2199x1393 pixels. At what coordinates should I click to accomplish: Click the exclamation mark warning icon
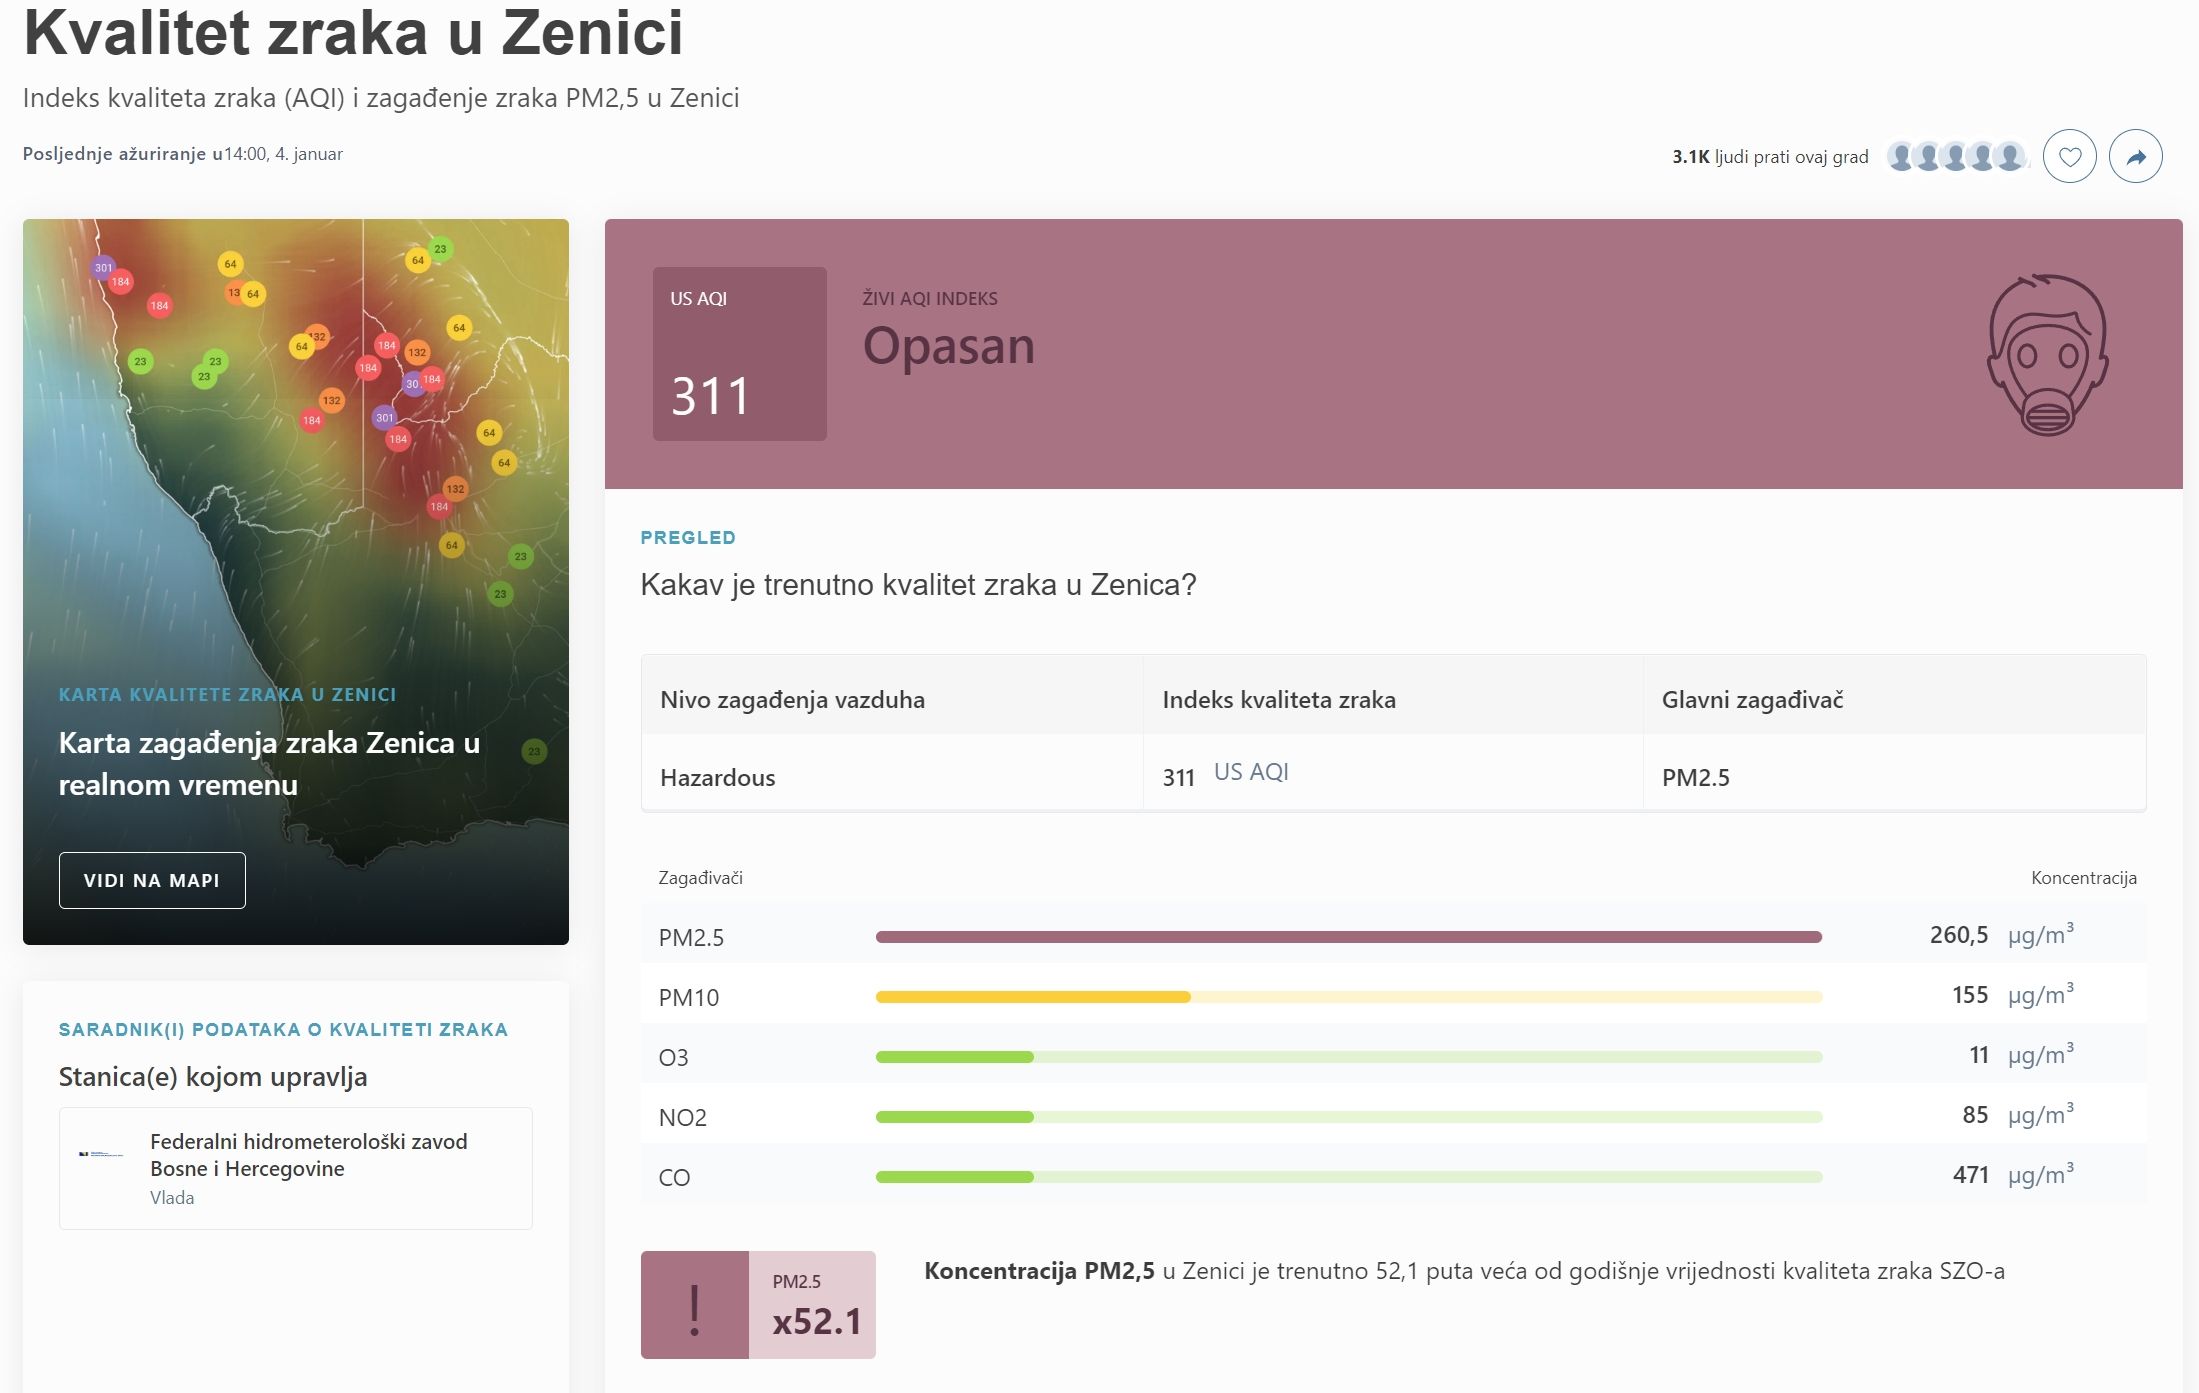[694, 1305]
